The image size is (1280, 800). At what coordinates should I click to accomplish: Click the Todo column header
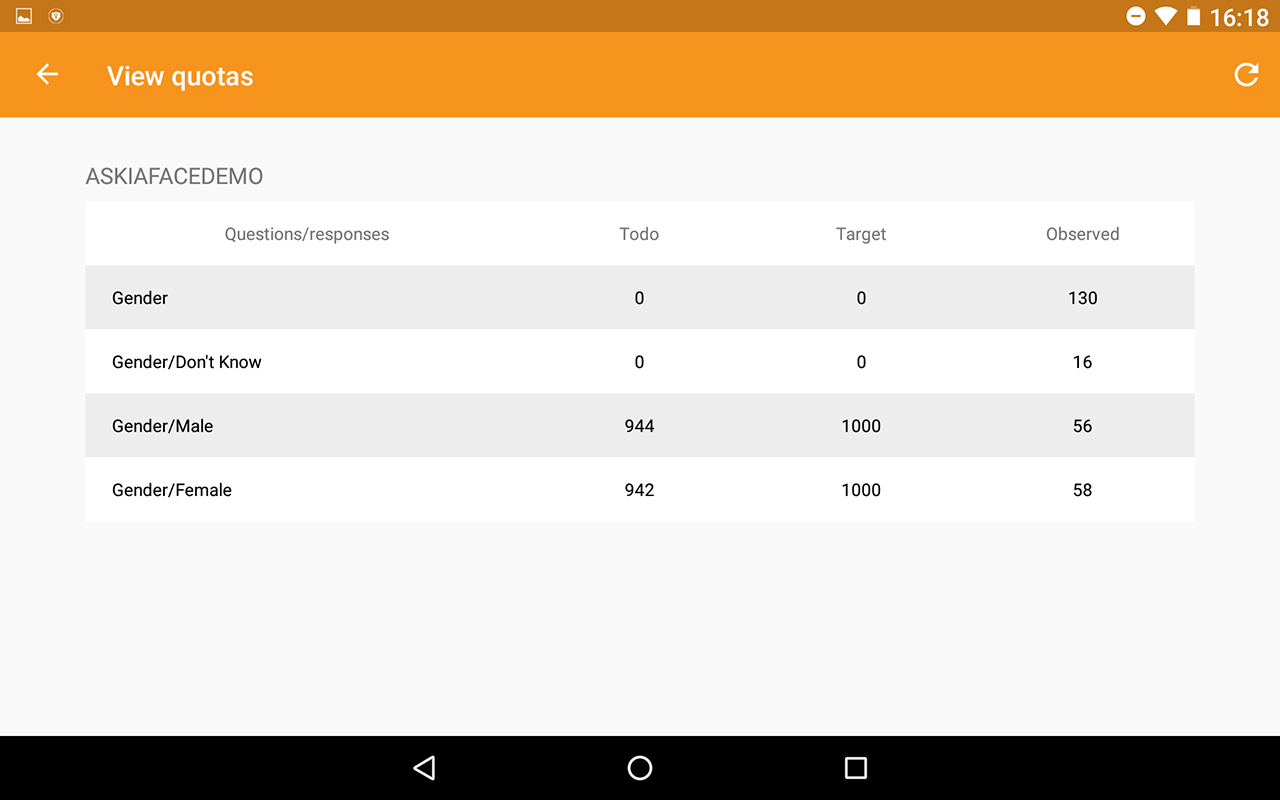tap(639, 234)
